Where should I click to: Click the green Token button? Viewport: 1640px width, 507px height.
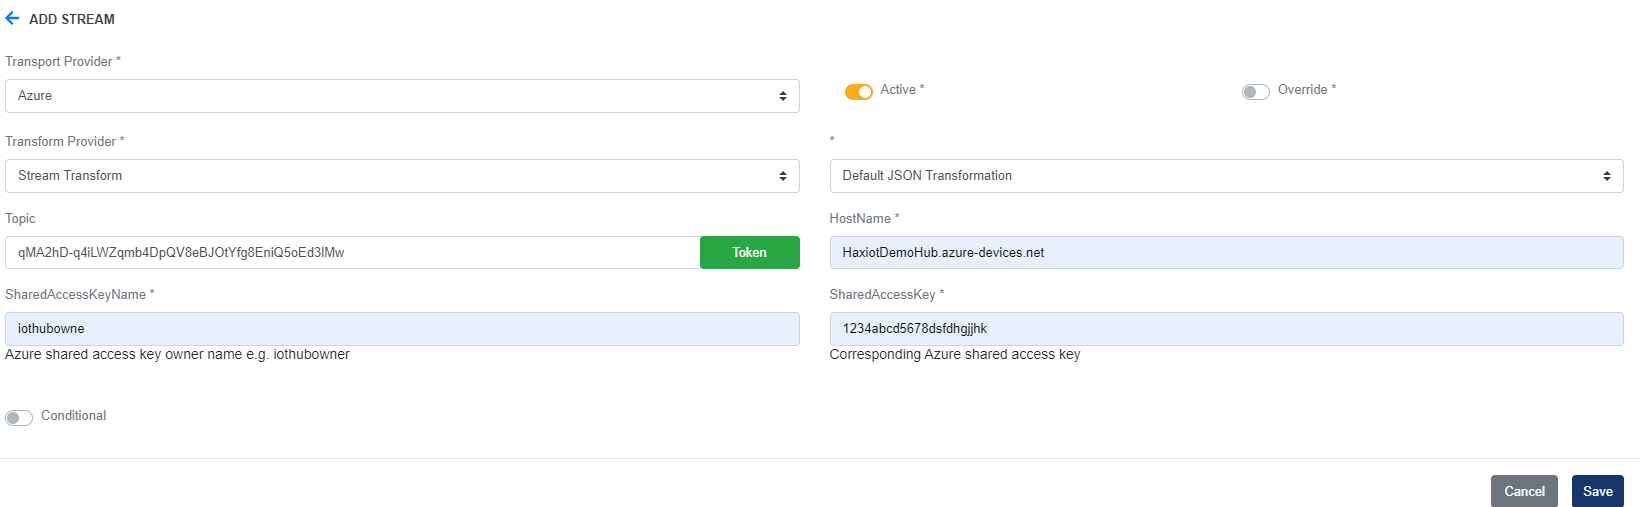750,252
